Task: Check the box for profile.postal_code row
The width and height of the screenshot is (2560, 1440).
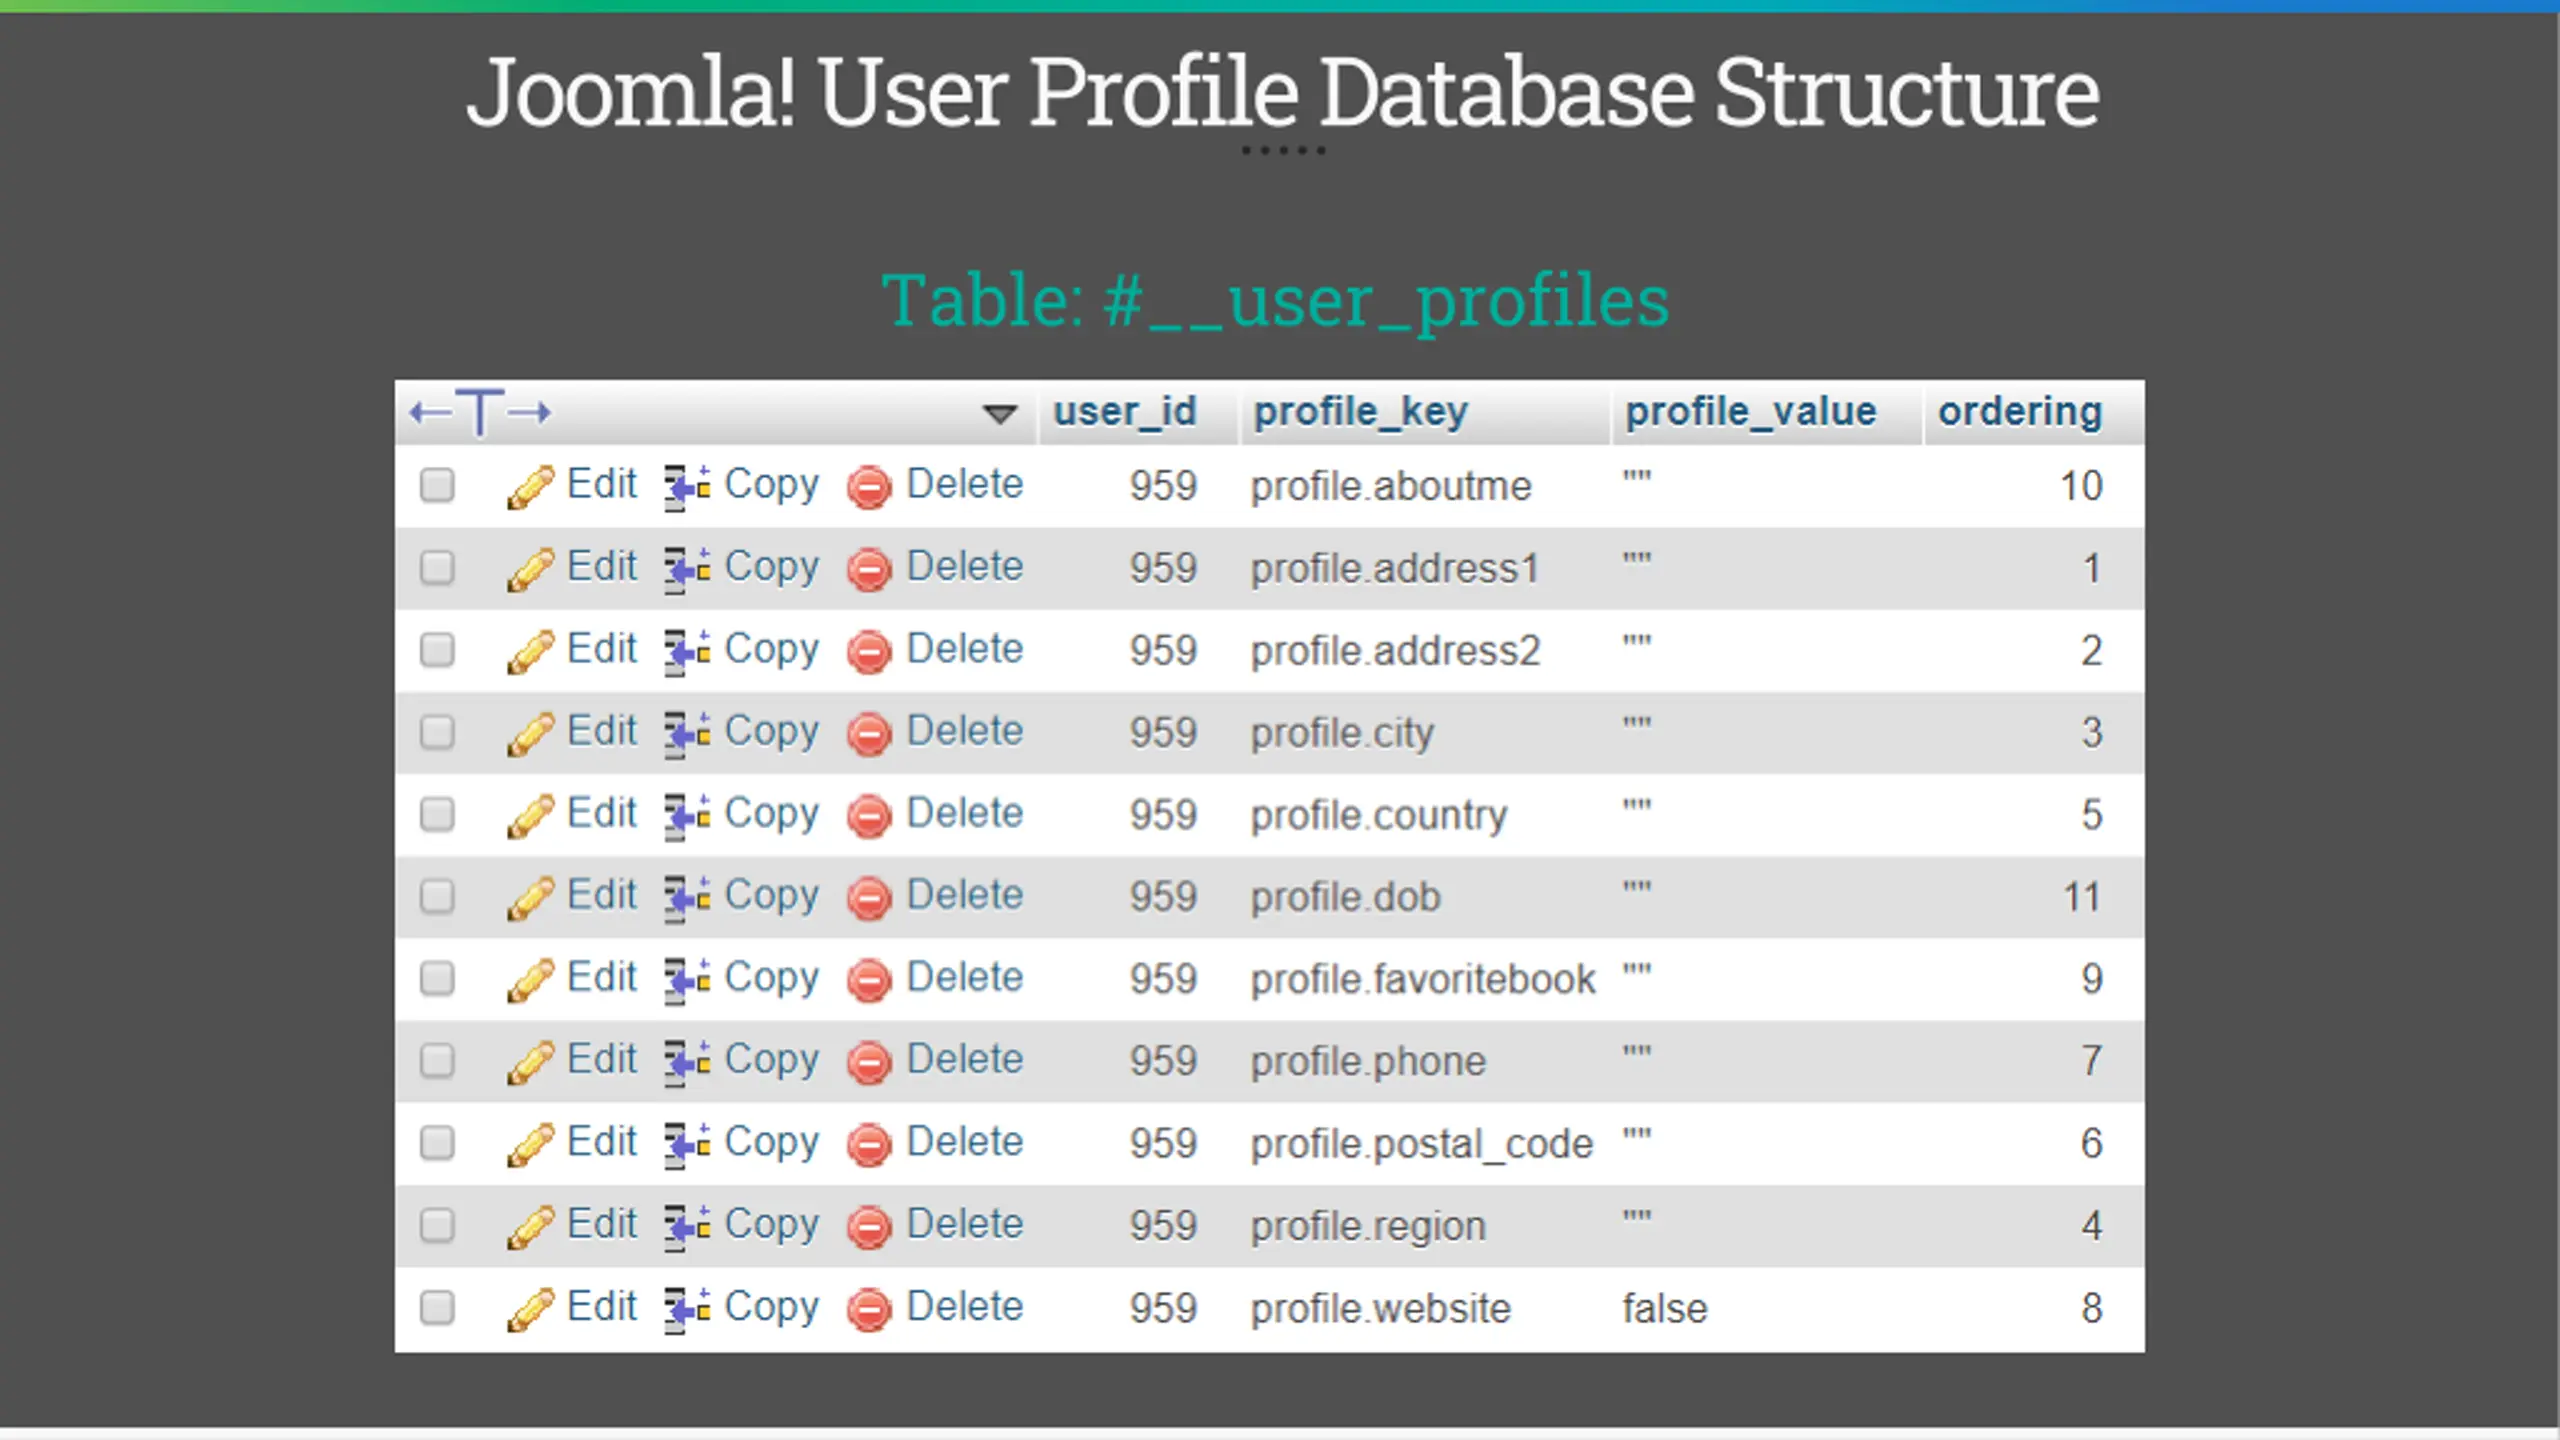Action: [437, 1143]
